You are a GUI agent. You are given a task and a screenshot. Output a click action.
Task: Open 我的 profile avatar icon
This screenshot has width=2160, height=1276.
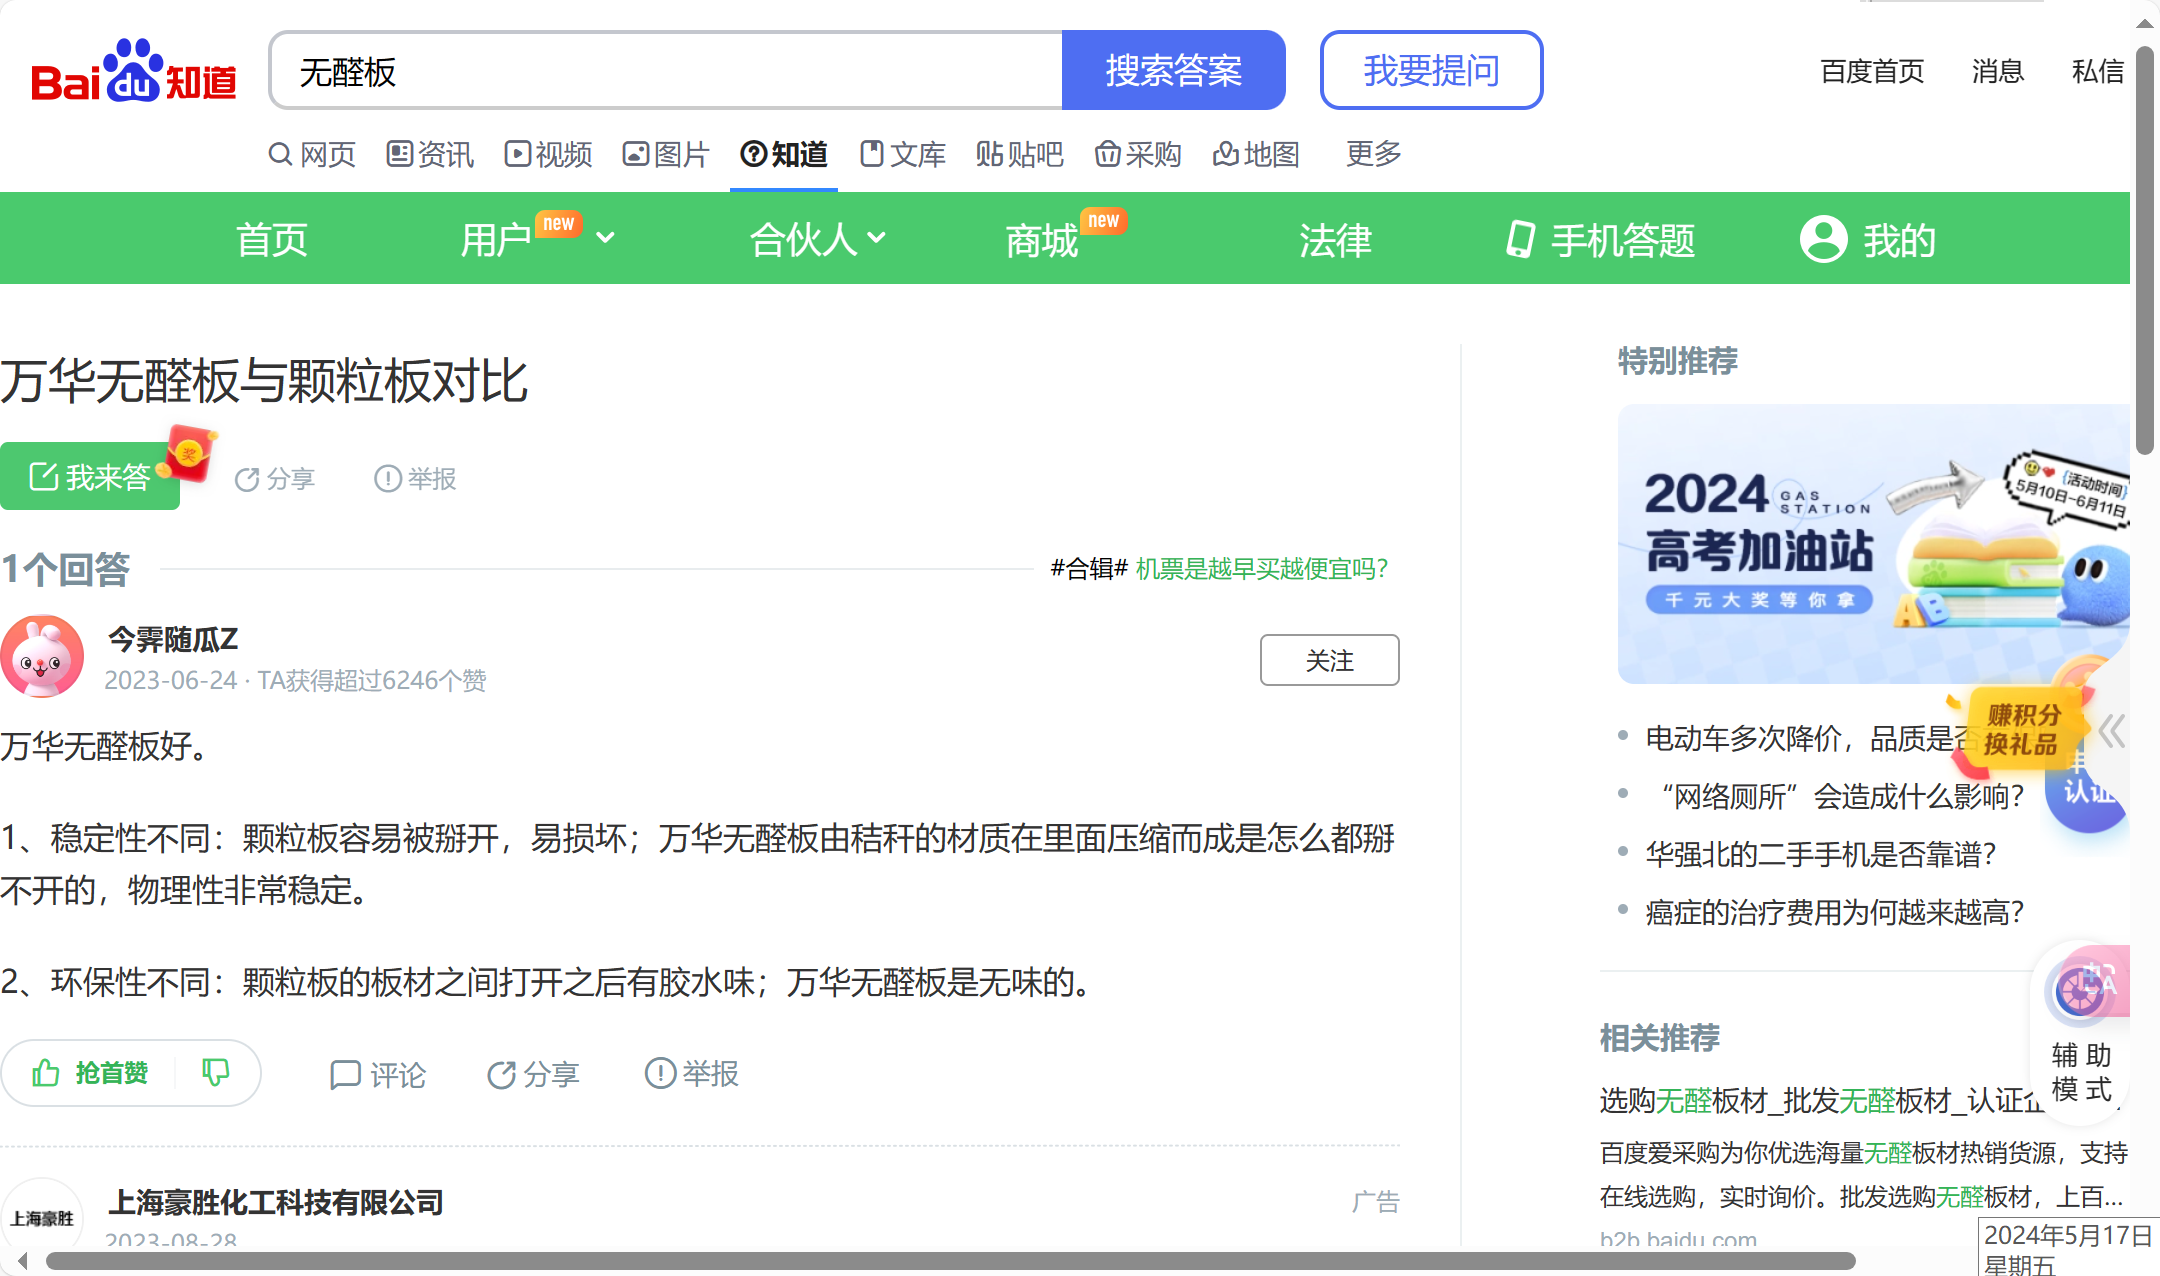click(x=1823, y=240)
